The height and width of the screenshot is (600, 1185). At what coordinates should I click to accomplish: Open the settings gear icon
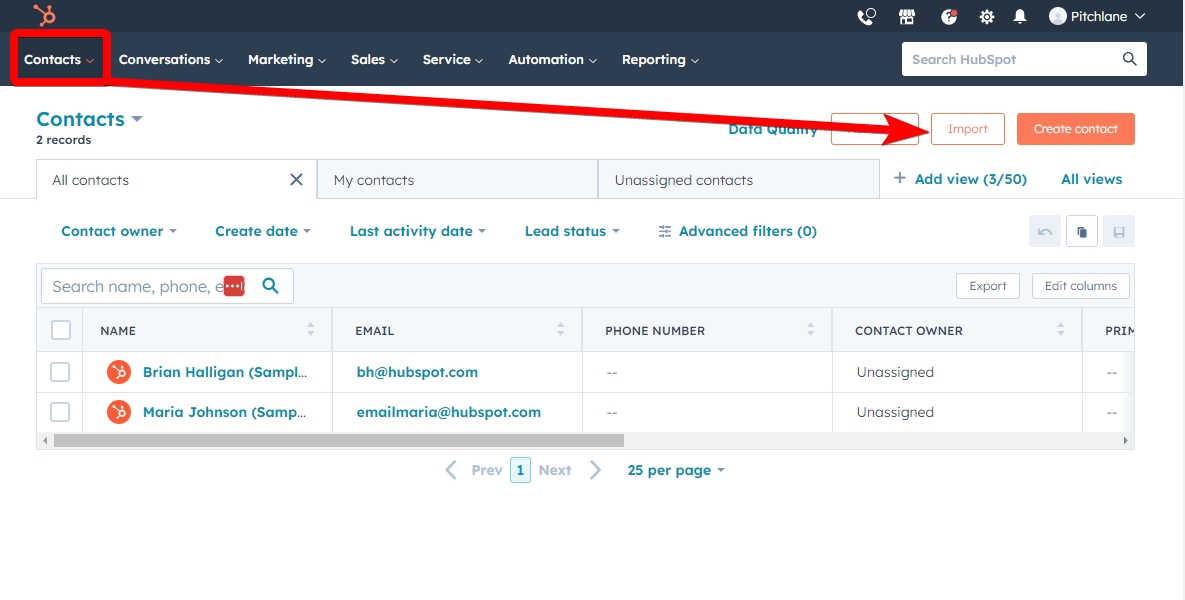(987, 16)
